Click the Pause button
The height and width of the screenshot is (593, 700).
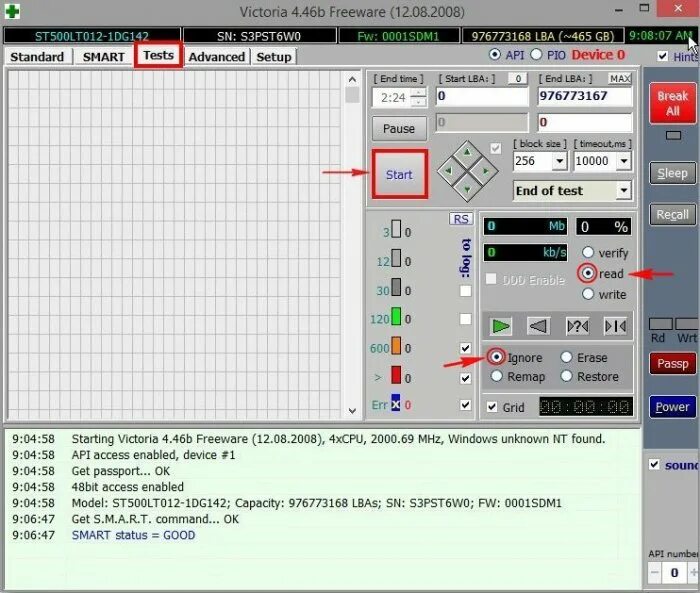pos(399,129)
